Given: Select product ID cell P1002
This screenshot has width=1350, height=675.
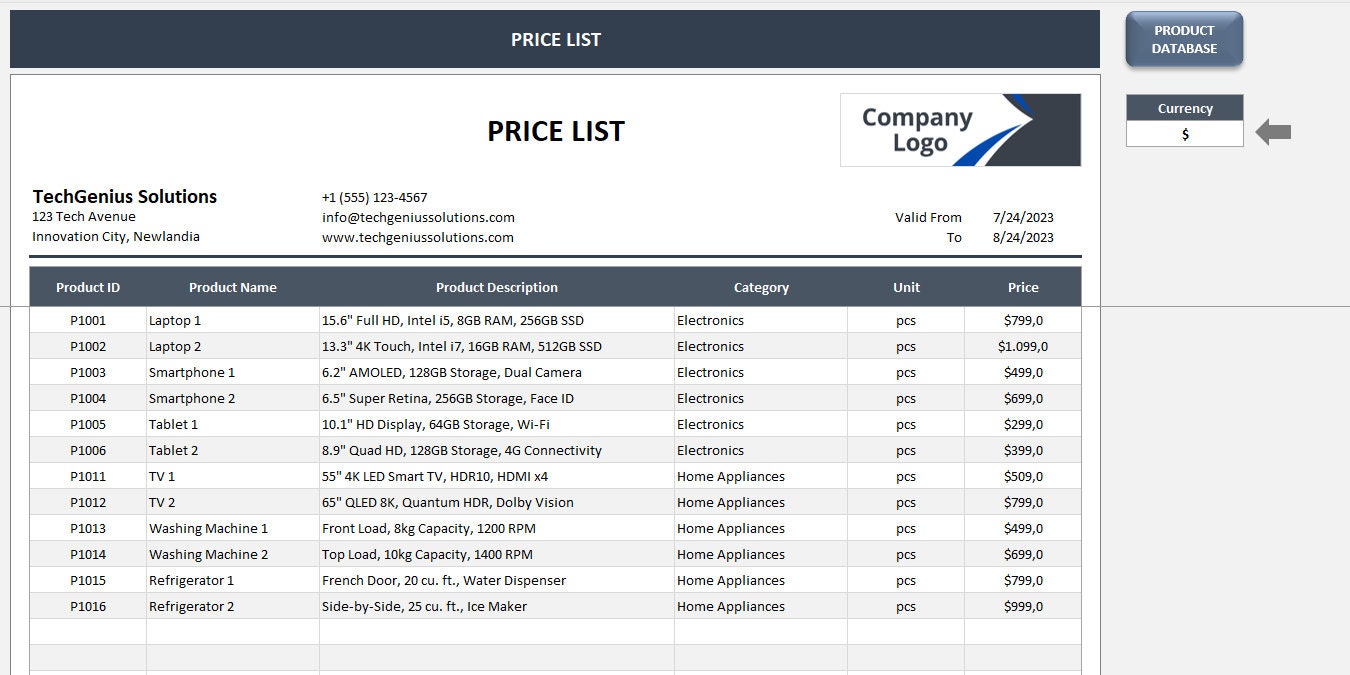Looking at the screenshot, I should coord(88,346).
